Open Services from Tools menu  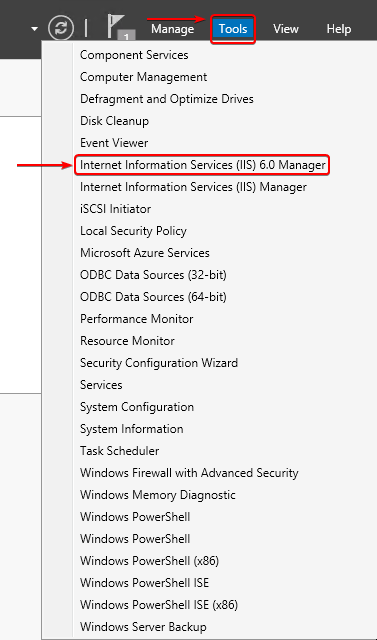(x=101, y=385)
